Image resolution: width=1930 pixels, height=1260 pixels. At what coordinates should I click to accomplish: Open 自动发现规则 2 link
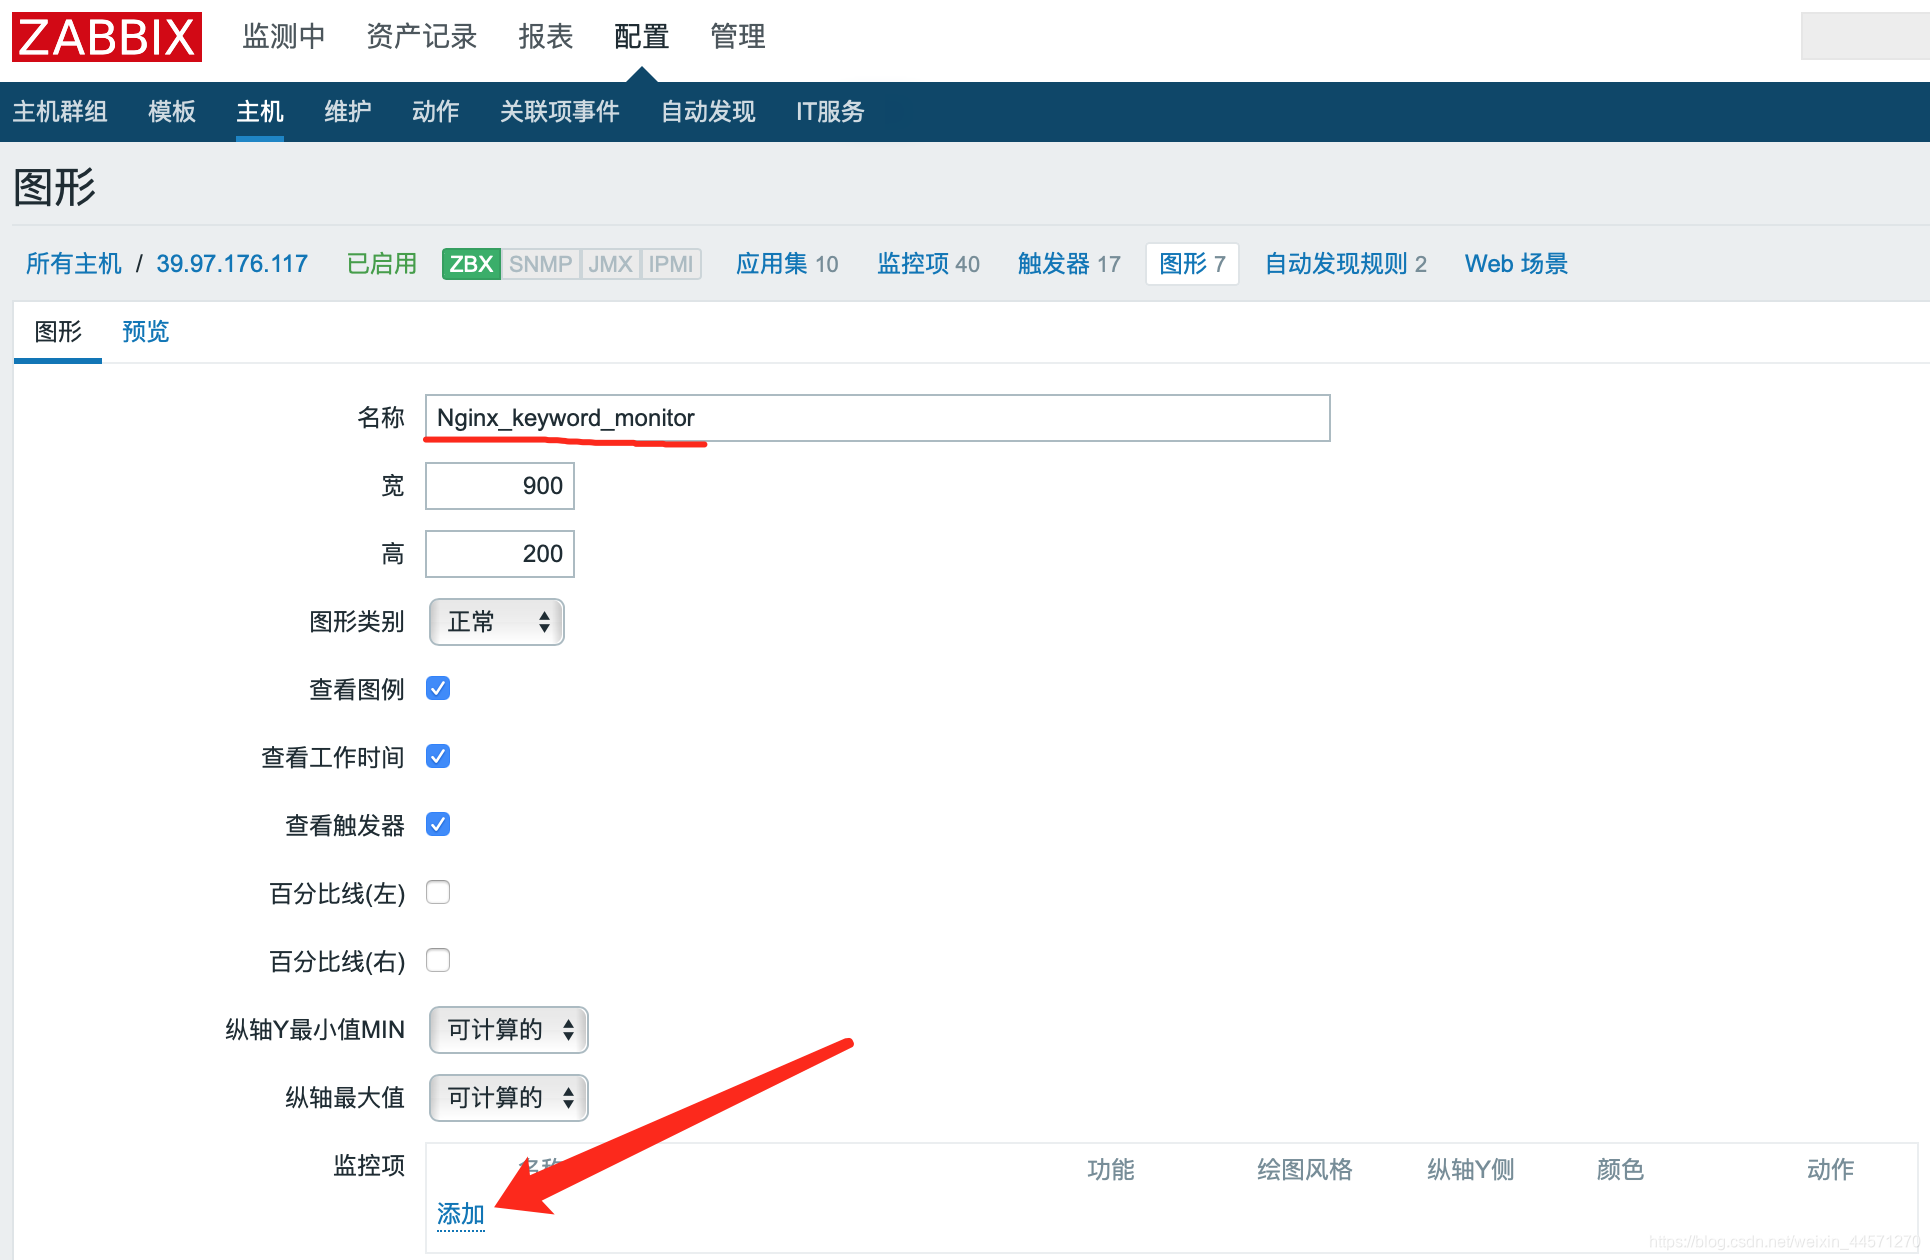click(1346, 264)
